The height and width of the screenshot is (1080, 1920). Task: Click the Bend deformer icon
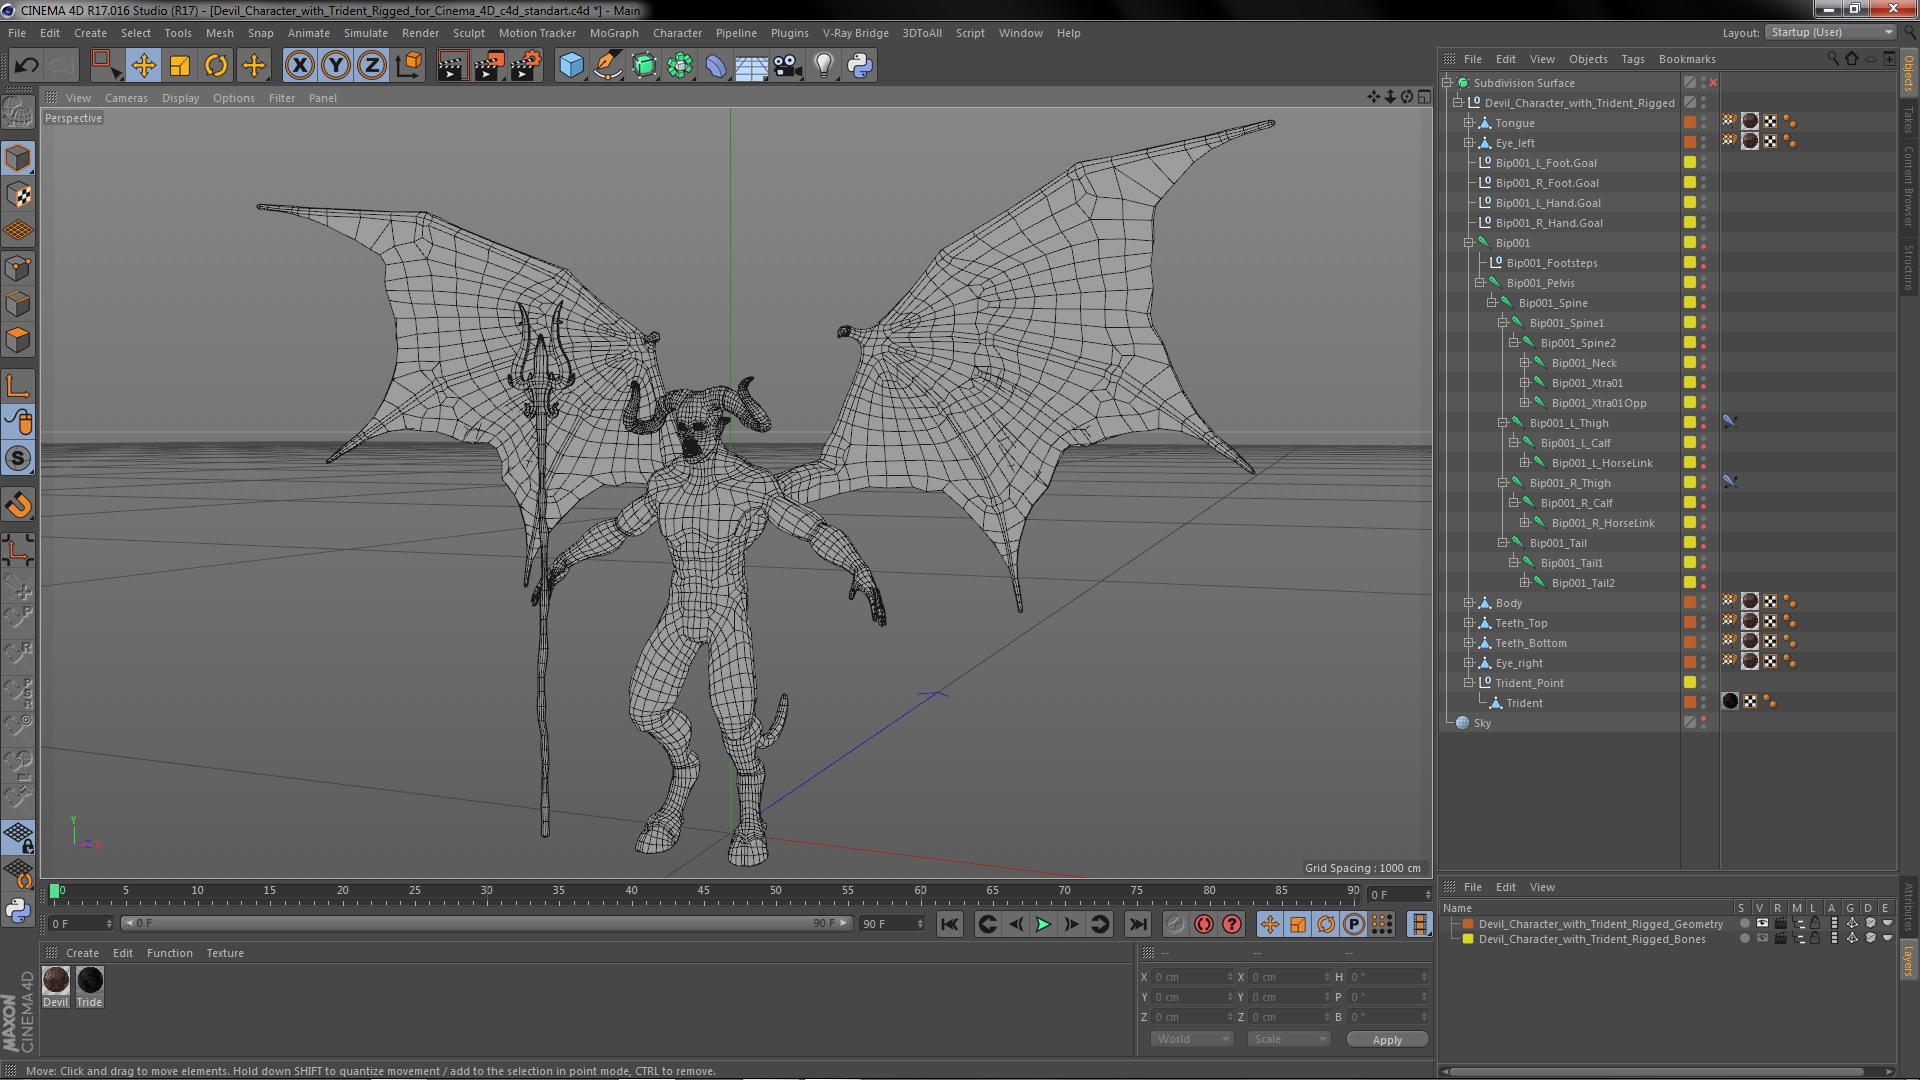(716, 66)
